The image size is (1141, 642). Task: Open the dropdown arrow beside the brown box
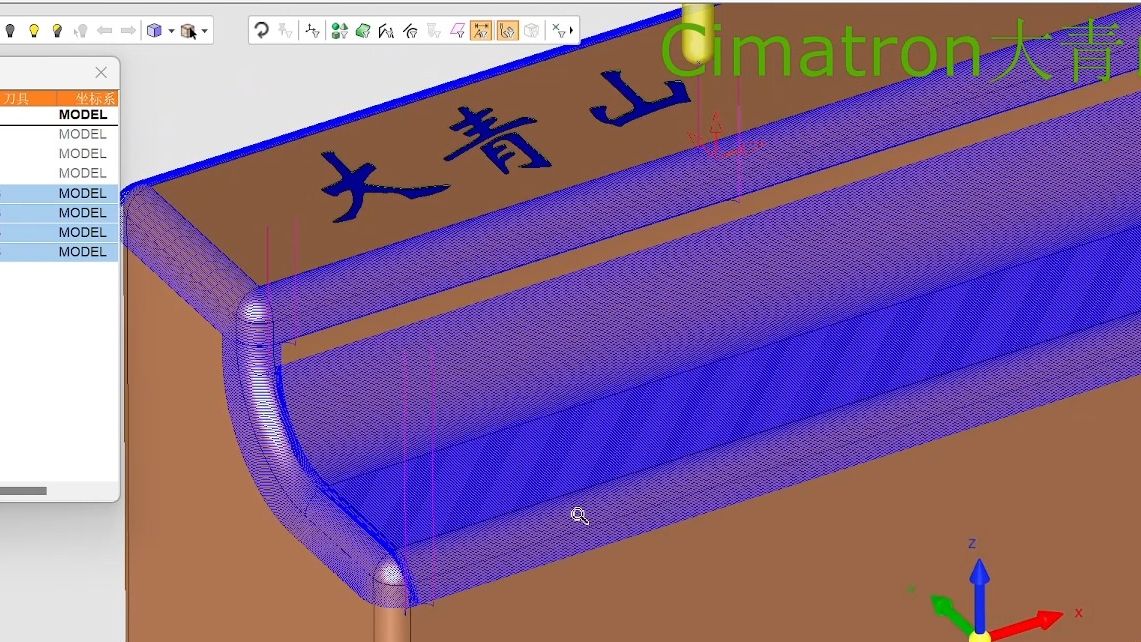(x=205, y=31)
